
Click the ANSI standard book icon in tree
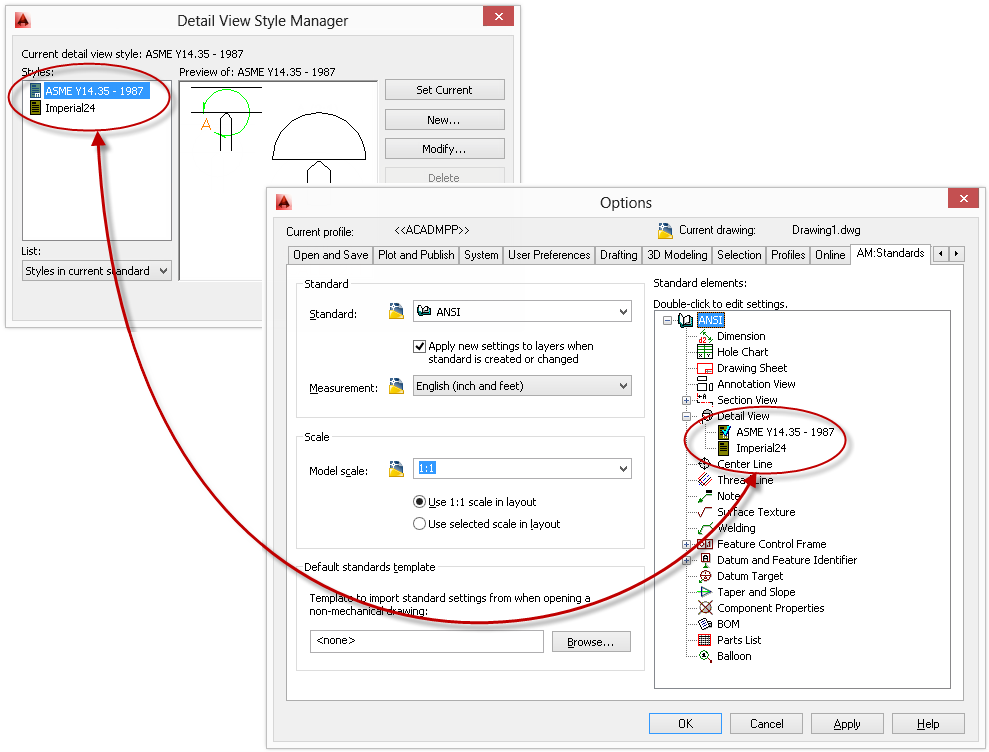(686, 320)
